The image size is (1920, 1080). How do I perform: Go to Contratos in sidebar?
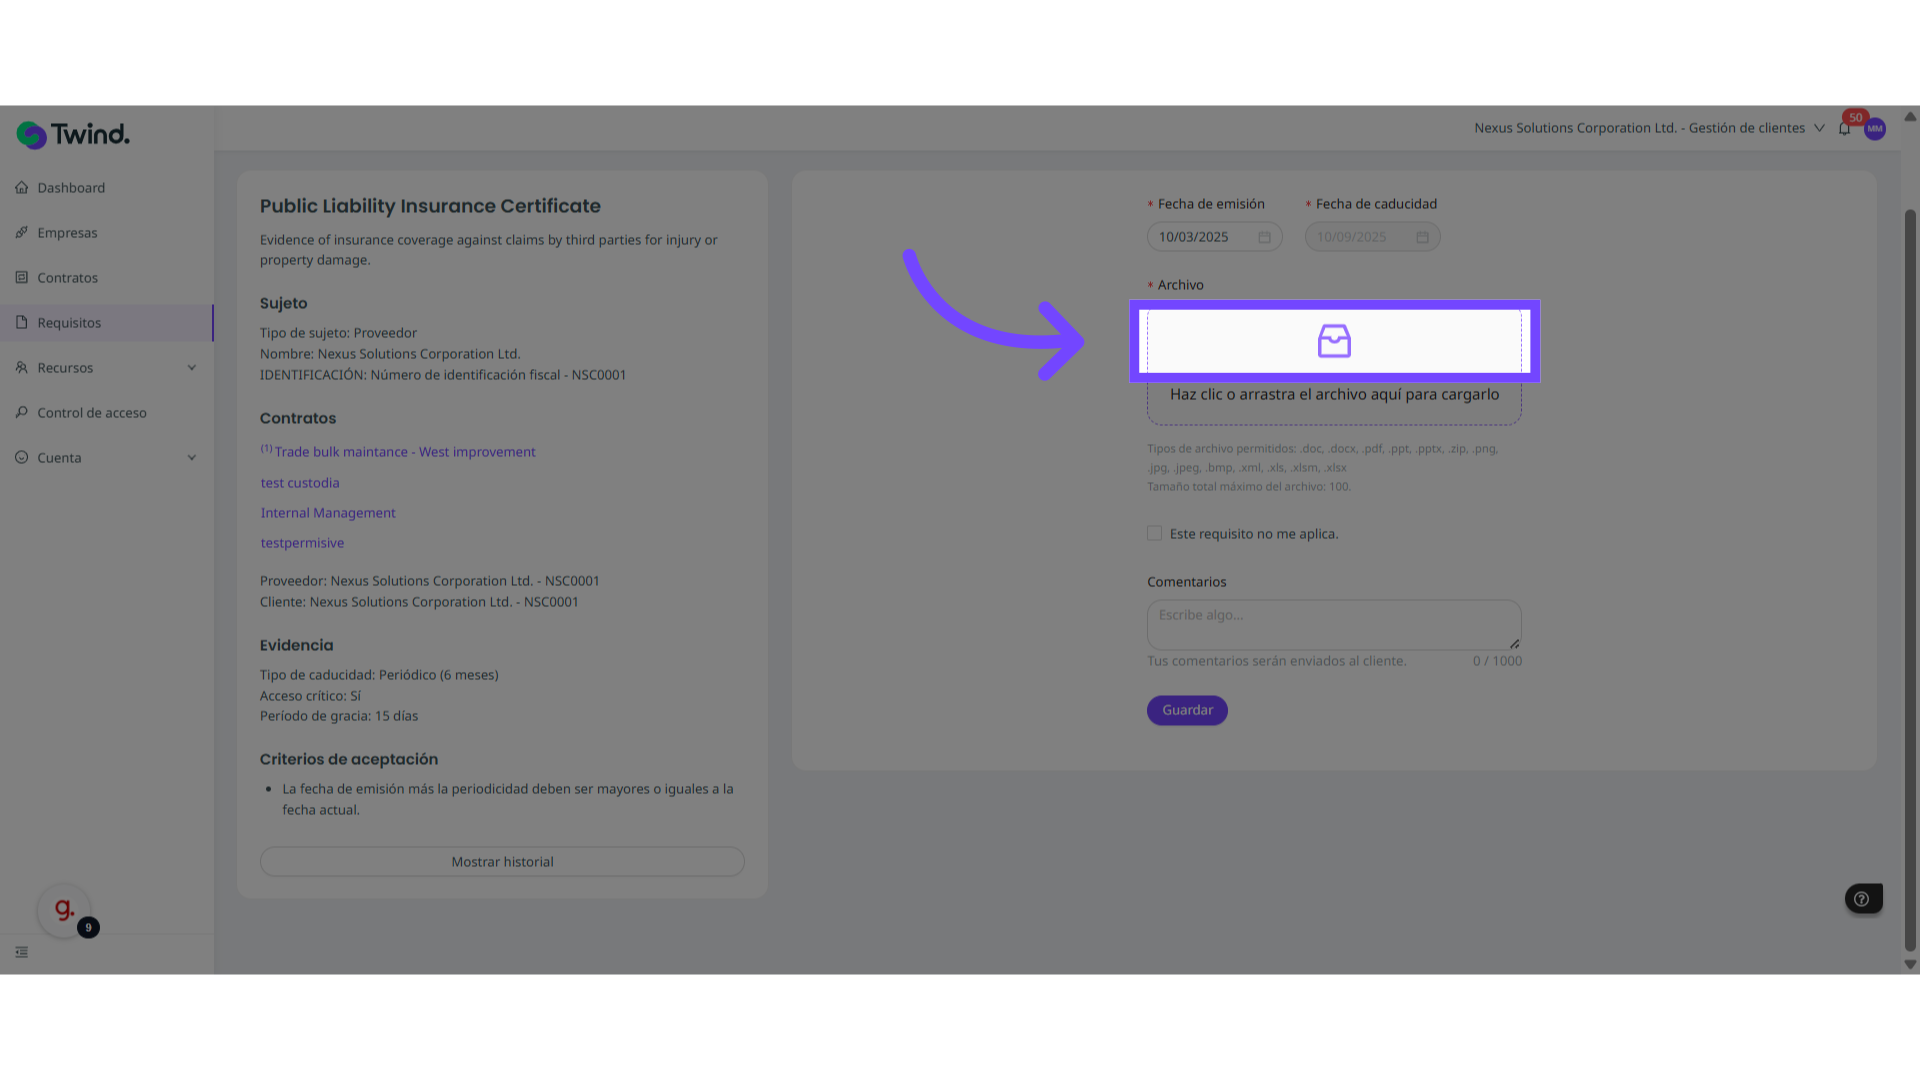click(67, 278)
